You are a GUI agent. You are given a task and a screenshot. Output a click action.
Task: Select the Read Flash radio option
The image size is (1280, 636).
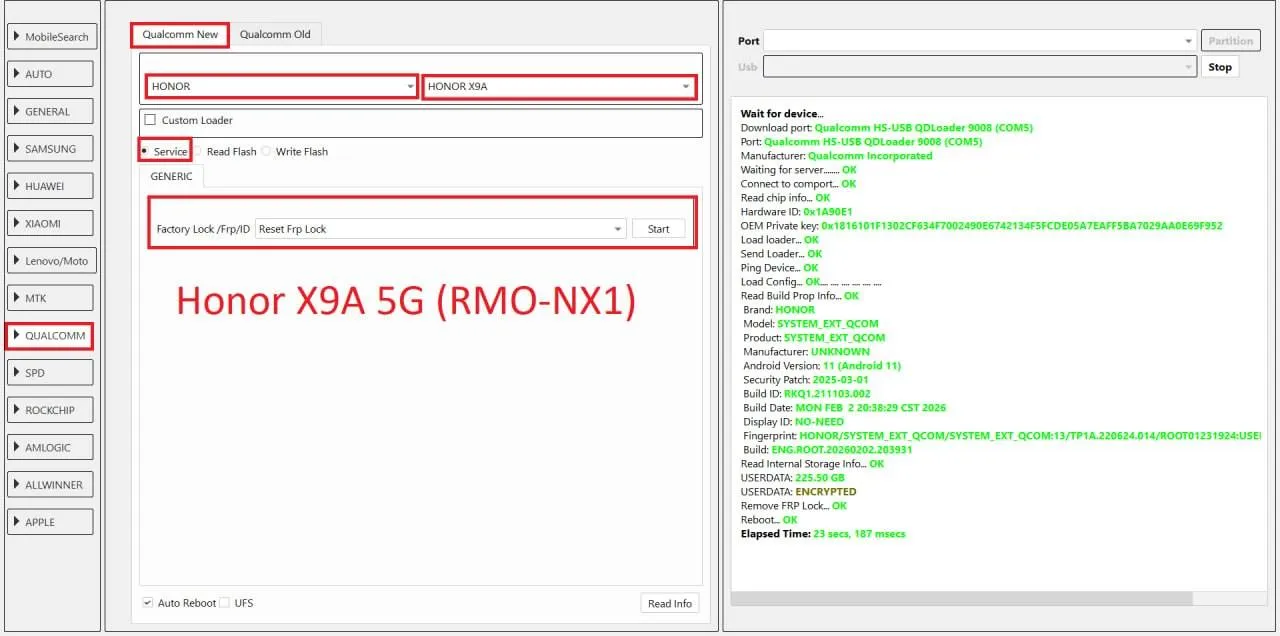click(x=198, y=152)
